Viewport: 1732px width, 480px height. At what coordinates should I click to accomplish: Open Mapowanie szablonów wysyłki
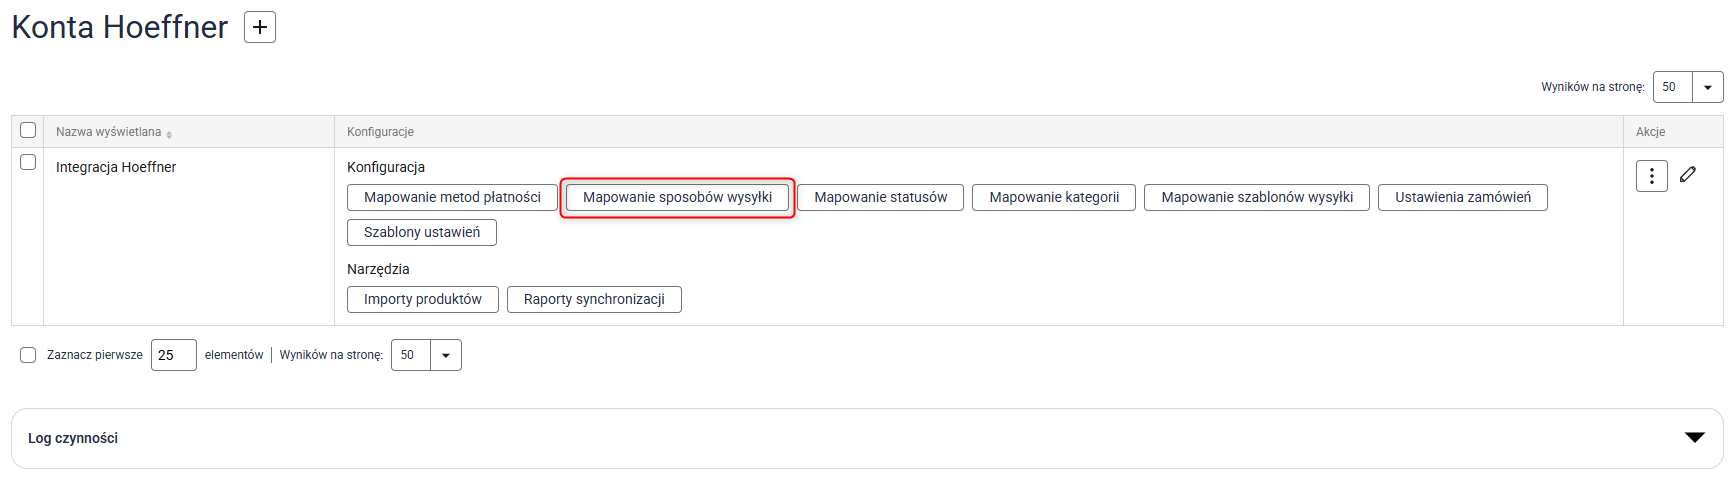(x=1256, y=198)
